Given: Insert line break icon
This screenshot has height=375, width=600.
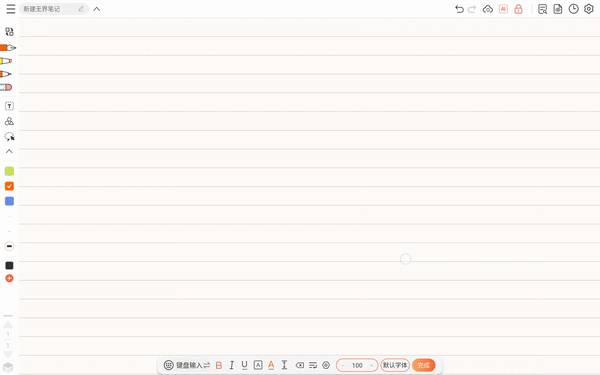Looking at the screenshot, I should (x=313, y=365).
